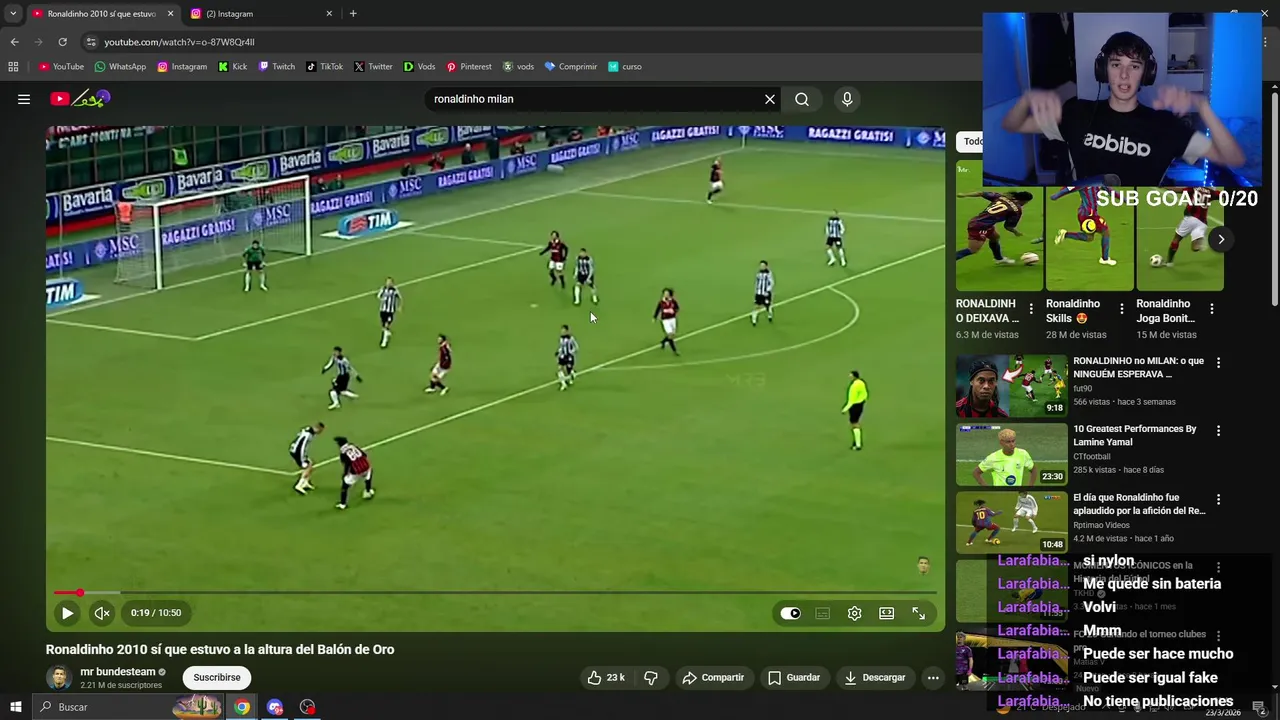The width and height of the screenshot is (1280, 720).
Task: Start voice search with the microphone
Action: tap(847, 99)
